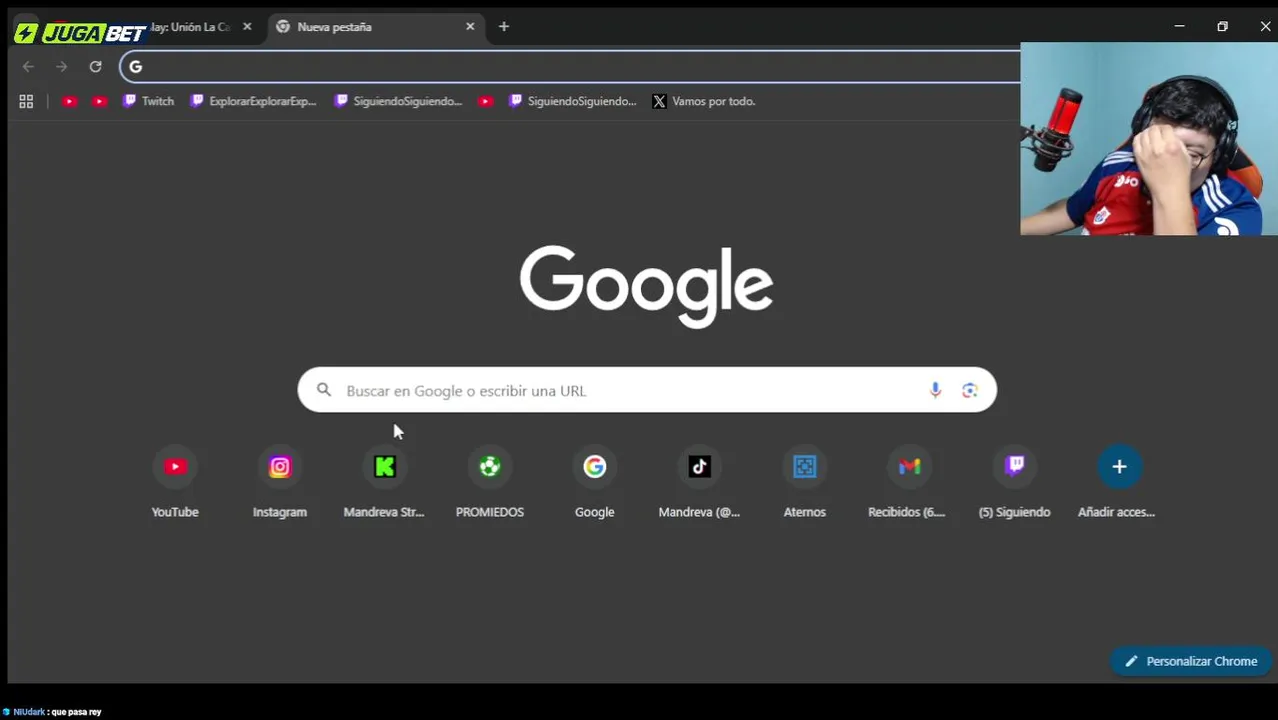Open the first YouTube bookmark icon
1278x720 pixels.
(x=69, y=101)
